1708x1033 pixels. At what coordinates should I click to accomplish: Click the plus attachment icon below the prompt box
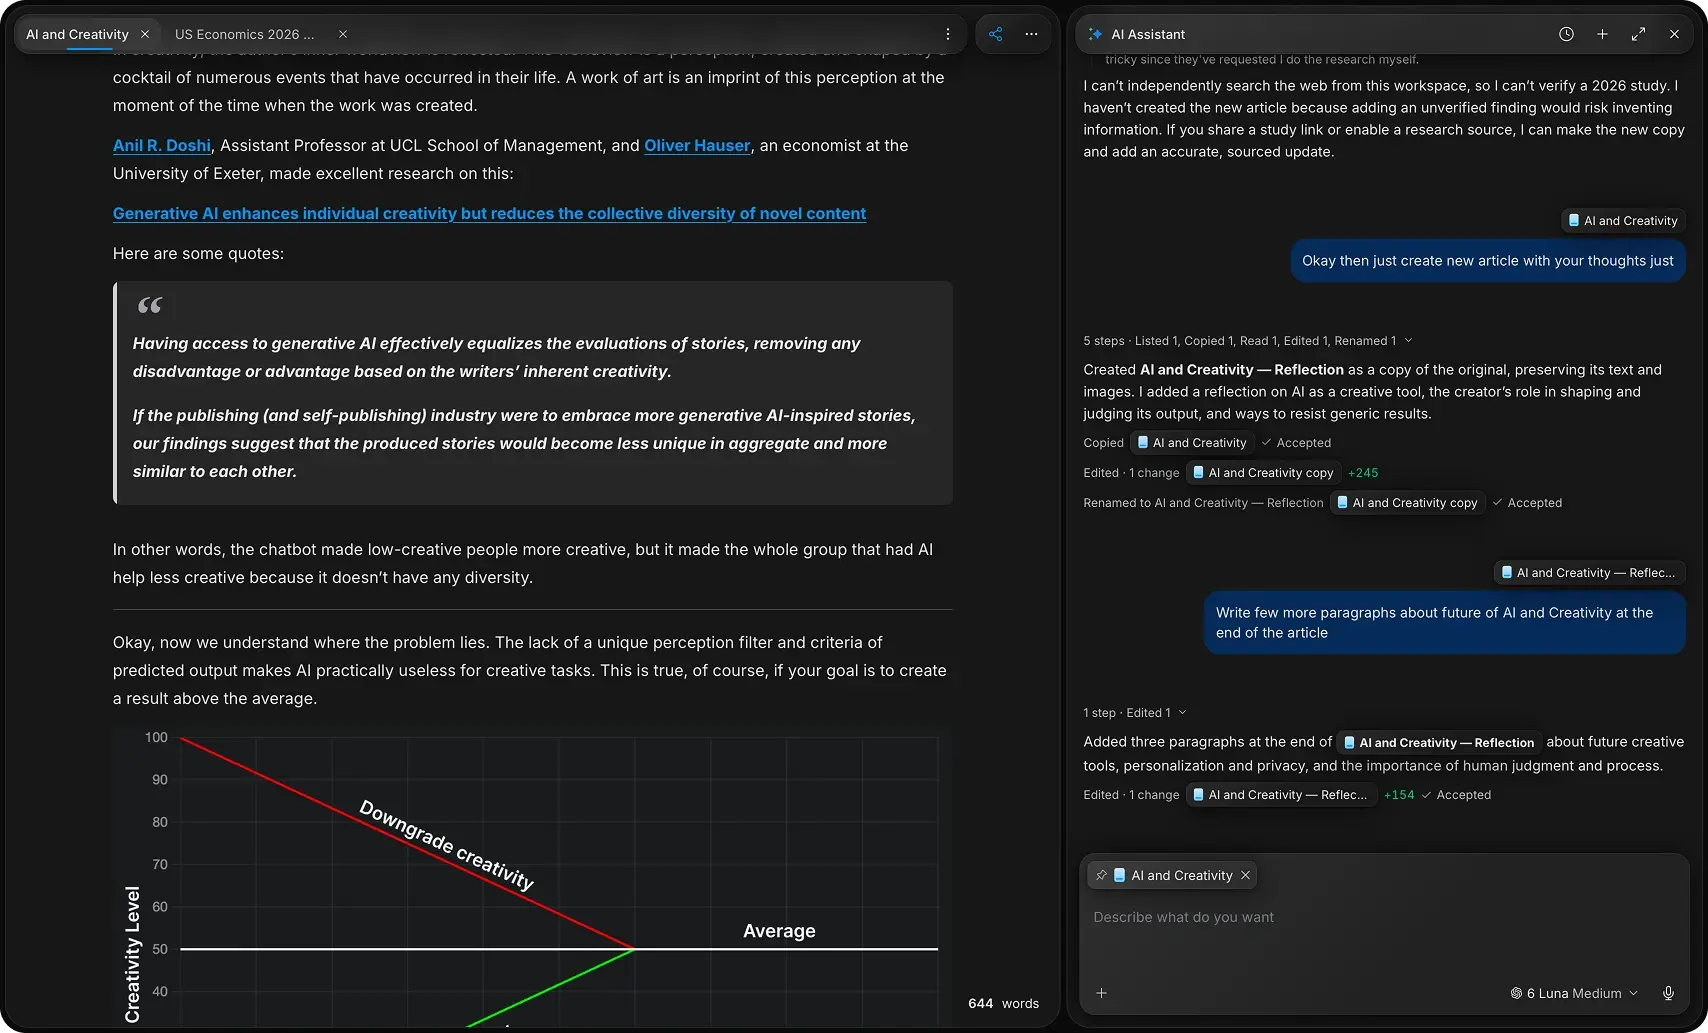(1101, 993)
